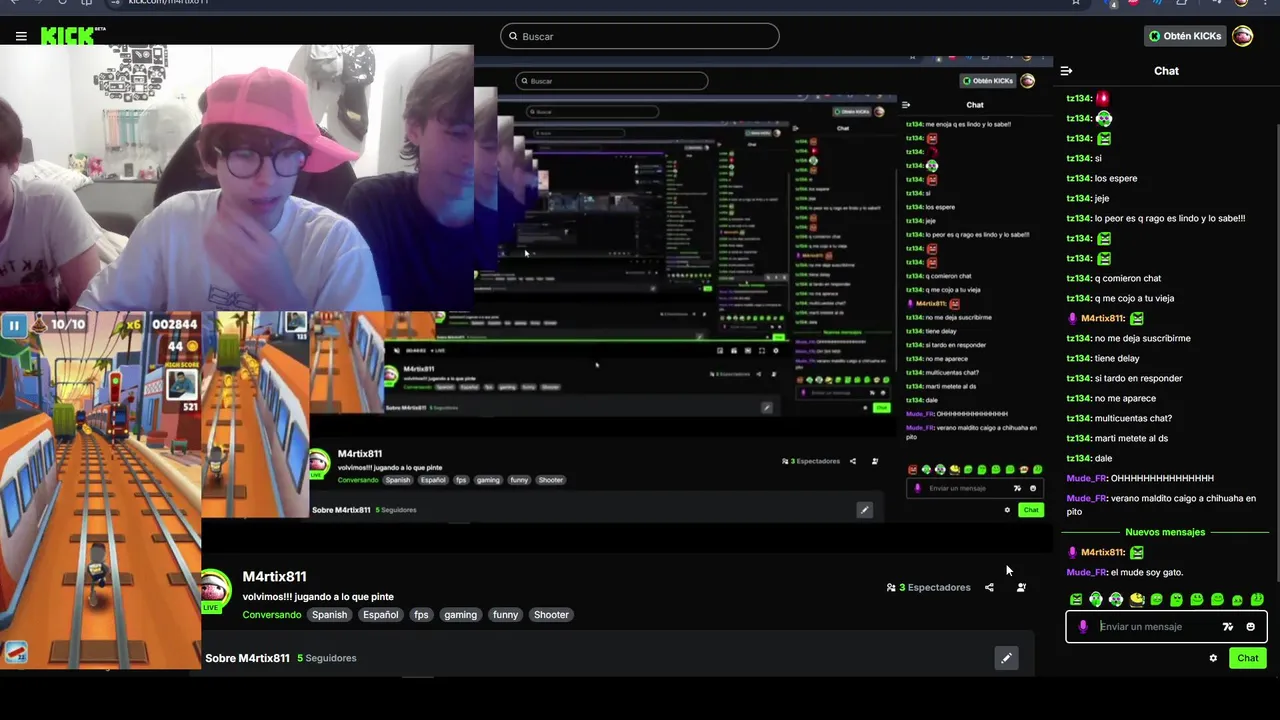Click the Chat panel title
1280x720 pixels.
pos(1166,71)
